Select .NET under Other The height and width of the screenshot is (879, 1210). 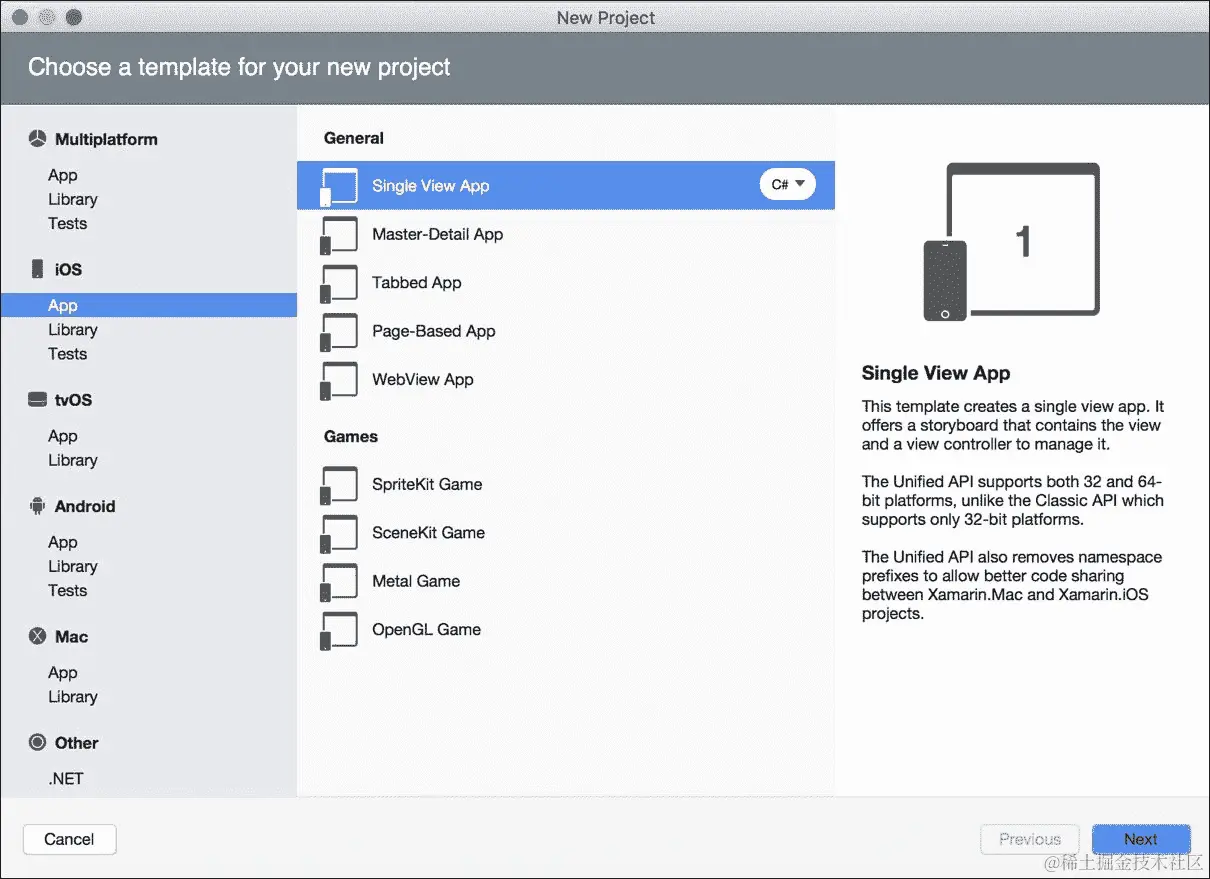tap(66, 778)
